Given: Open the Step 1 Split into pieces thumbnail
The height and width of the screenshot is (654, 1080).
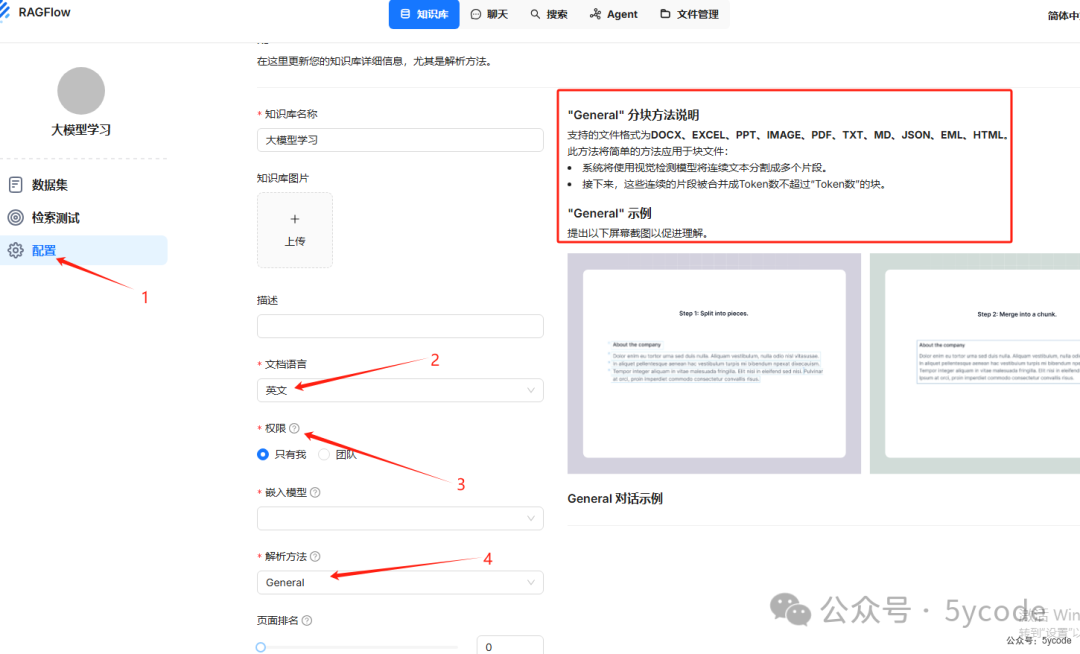Looking at the screenshot, I should 714,363.
